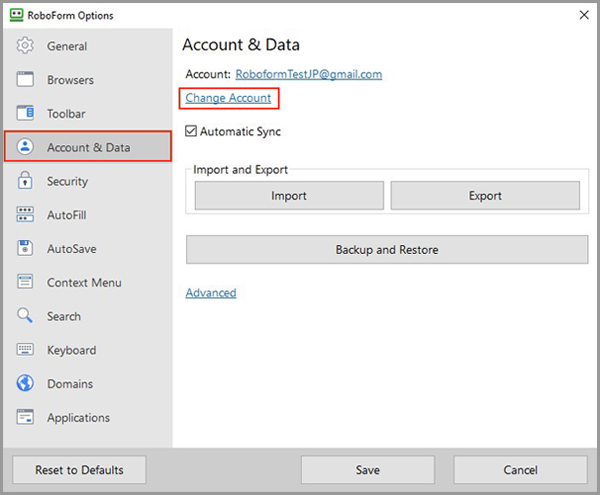Viewport: 600px width, 495px height.
Task: Cancel the options dialog
Action: [x=520, y=469]
